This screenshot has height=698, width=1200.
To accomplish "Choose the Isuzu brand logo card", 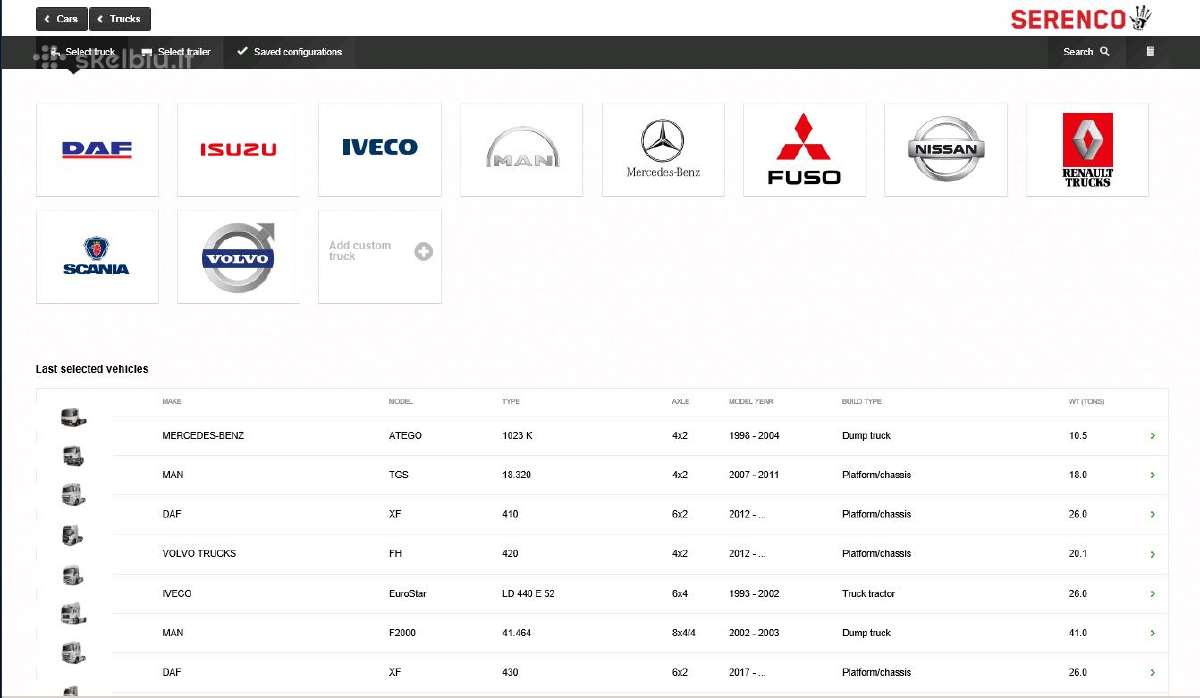I will point(238,150).
